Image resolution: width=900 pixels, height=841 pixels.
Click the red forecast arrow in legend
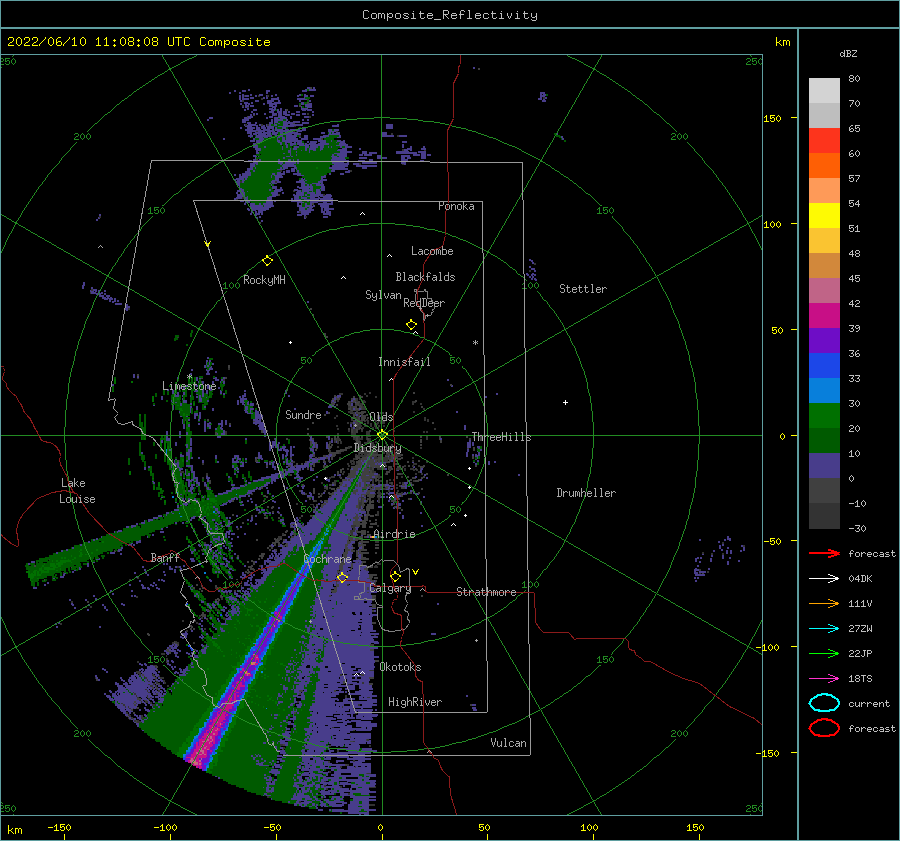(x=824, y=553)
